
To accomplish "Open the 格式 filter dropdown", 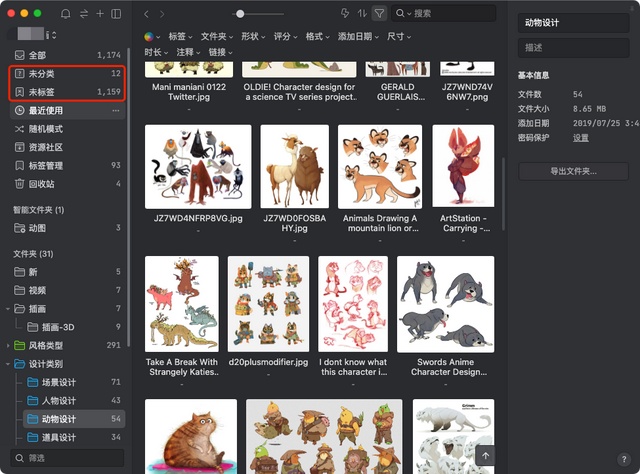I will pyautogui.click(x=318, y=37).
